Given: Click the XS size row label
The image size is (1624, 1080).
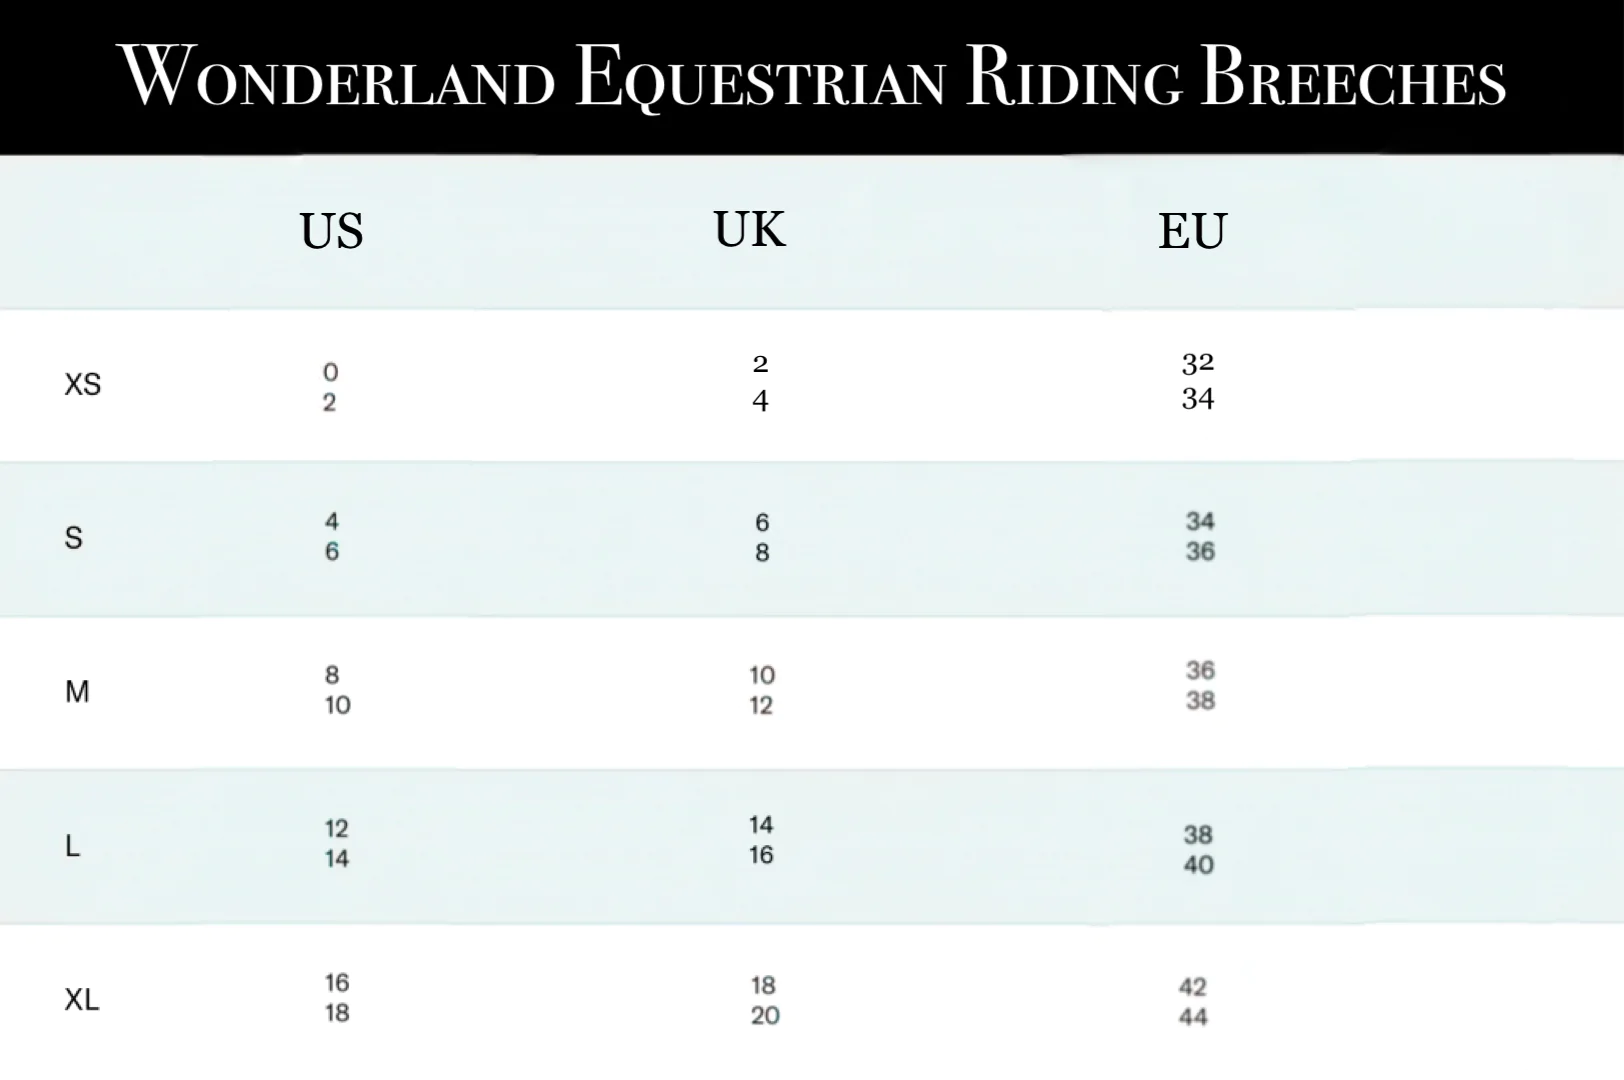Looking at the screenshot, I should [x=83, y=385].
